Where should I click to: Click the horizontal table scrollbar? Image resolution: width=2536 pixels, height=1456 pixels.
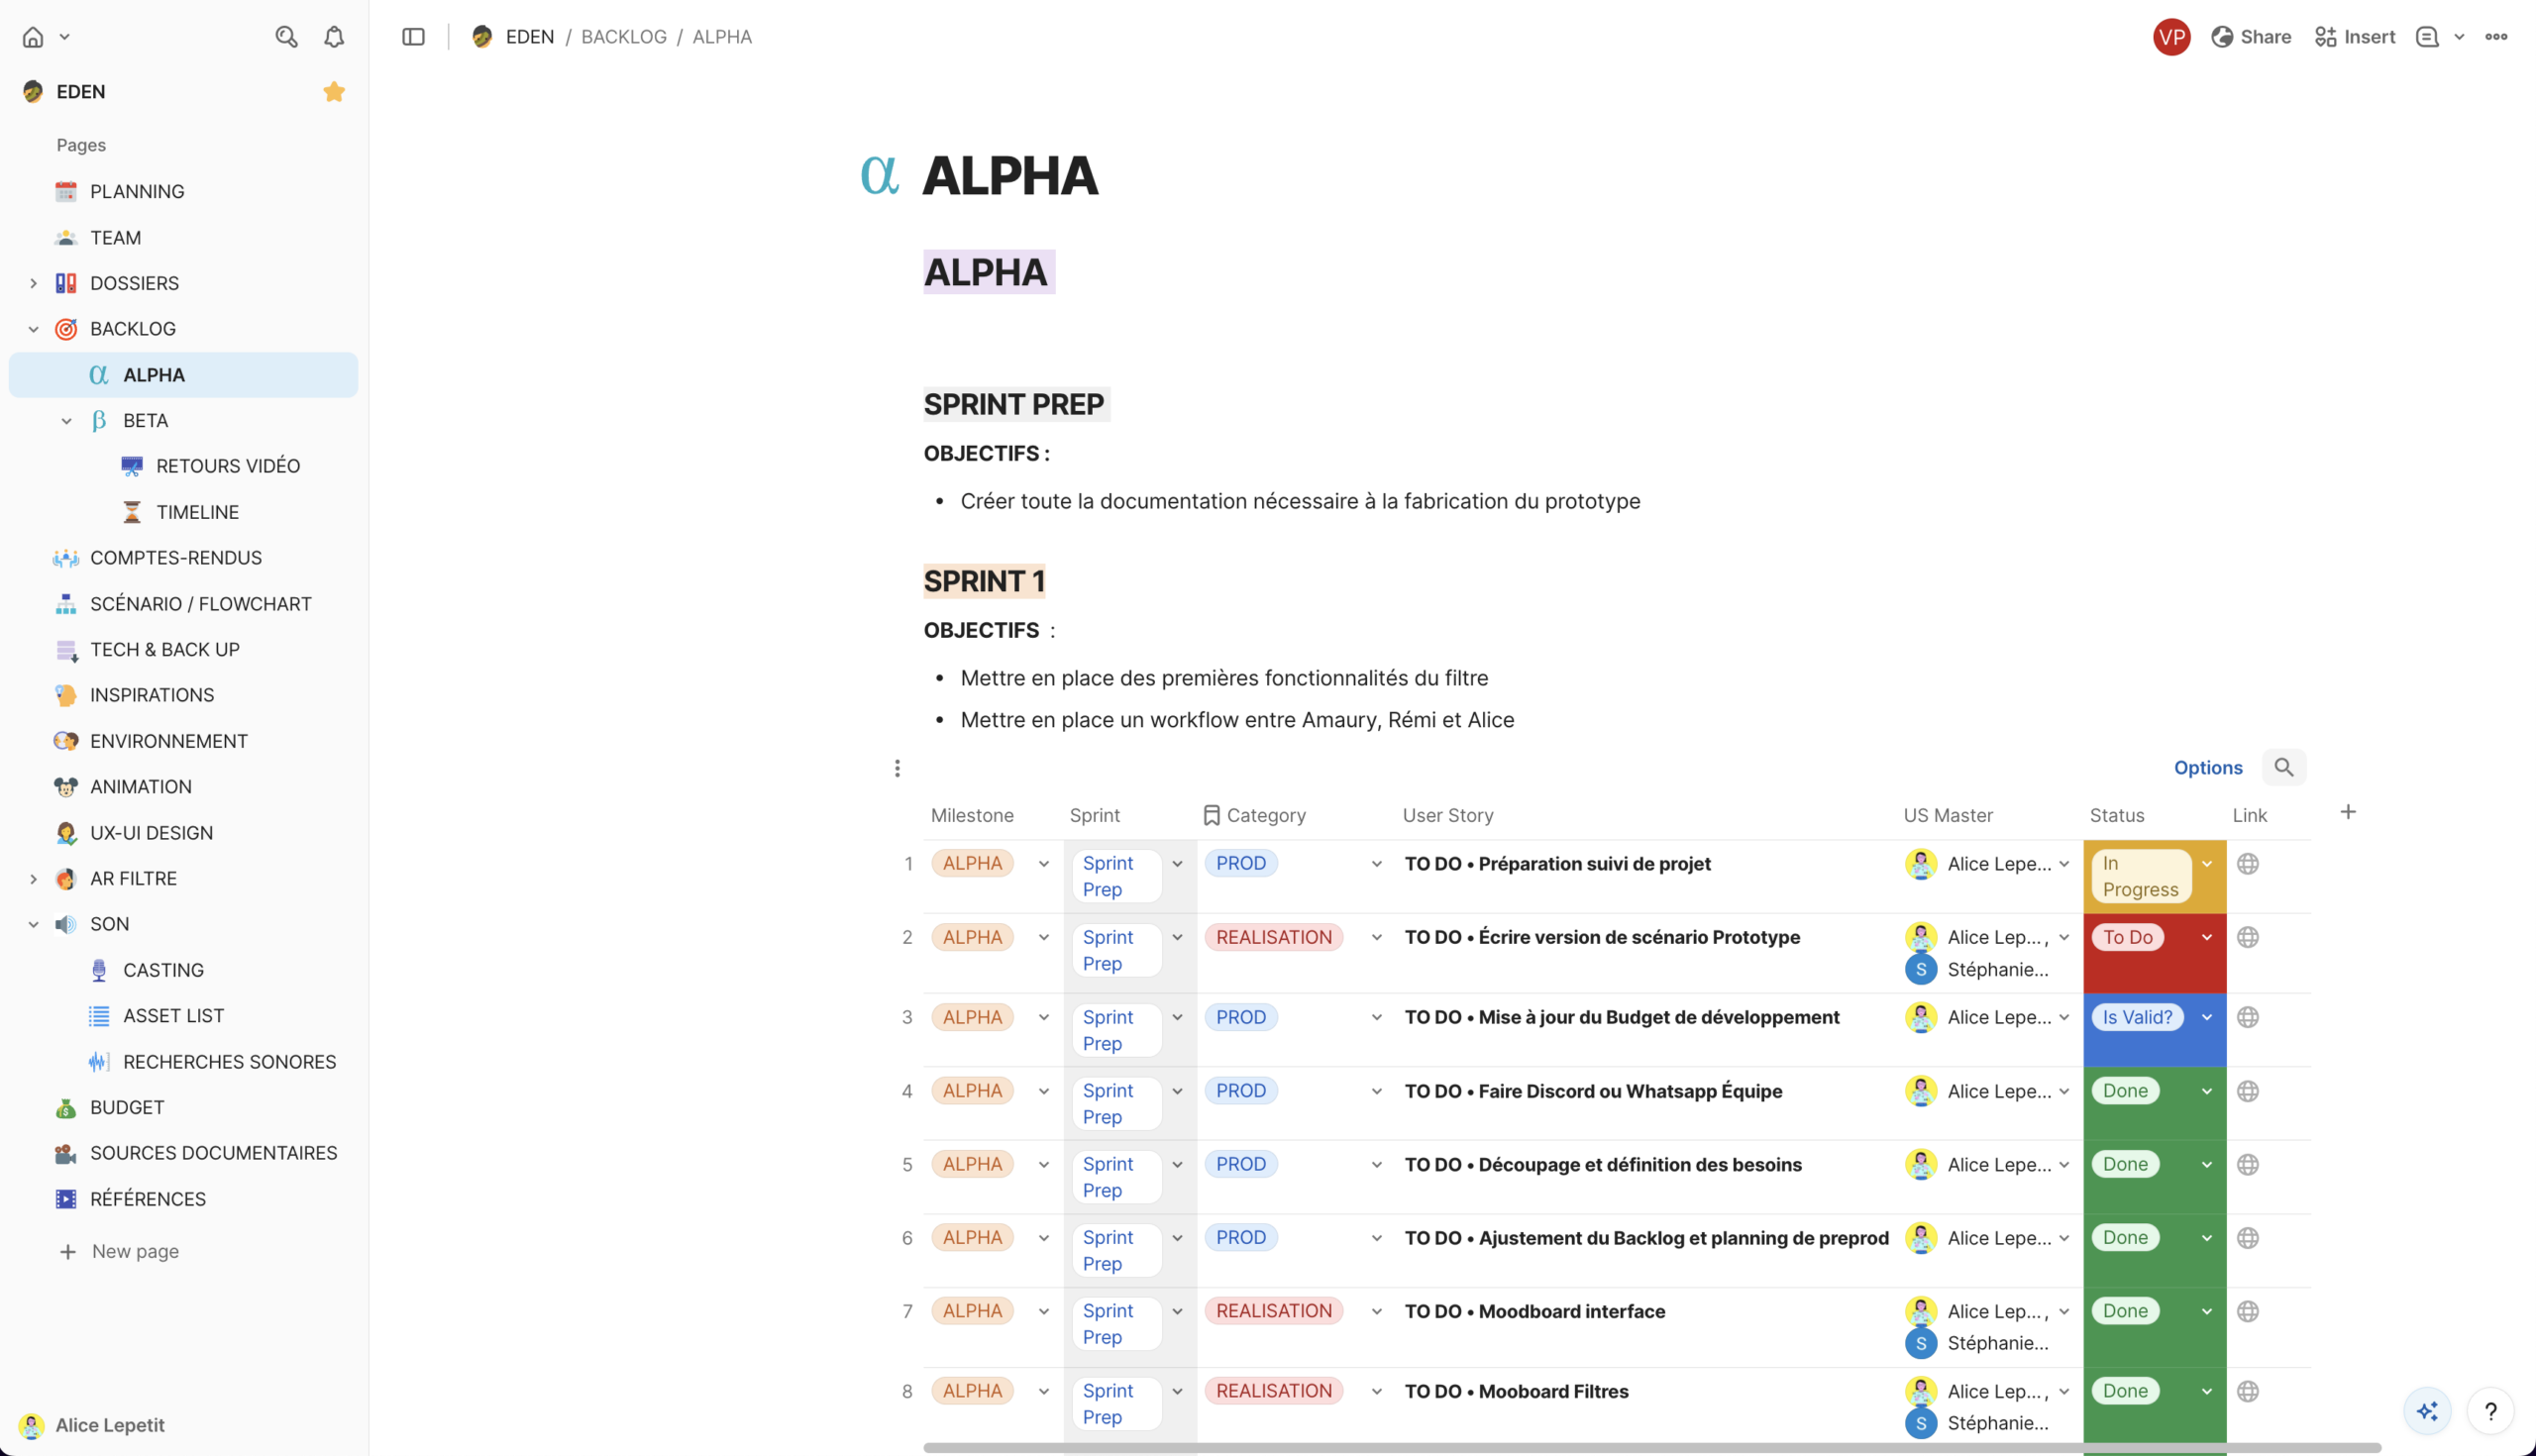click(1650, 1447)
